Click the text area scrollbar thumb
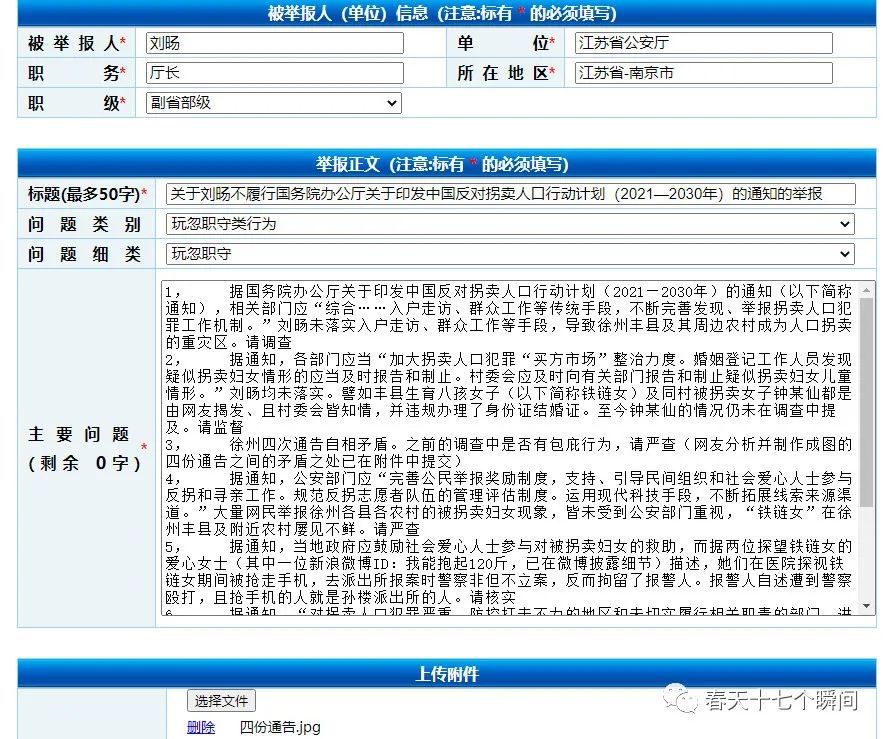887x739 pixels. 867,402
